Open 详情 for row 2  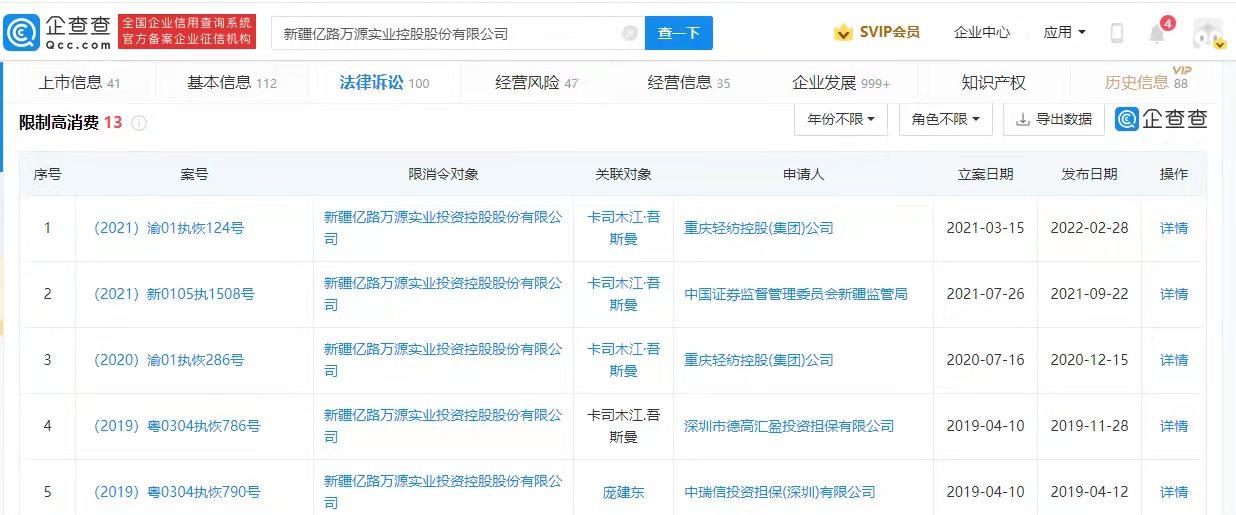[x=1174, y=294]
